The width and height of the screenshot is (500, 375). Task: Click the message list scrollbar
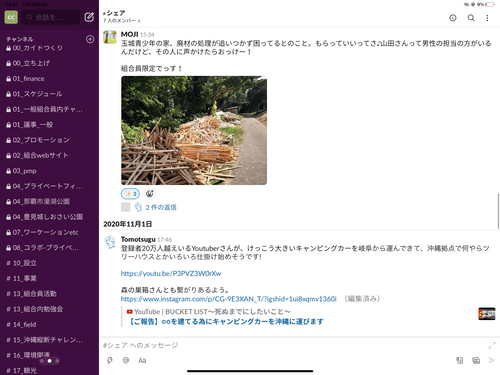[x=498, y=210]
